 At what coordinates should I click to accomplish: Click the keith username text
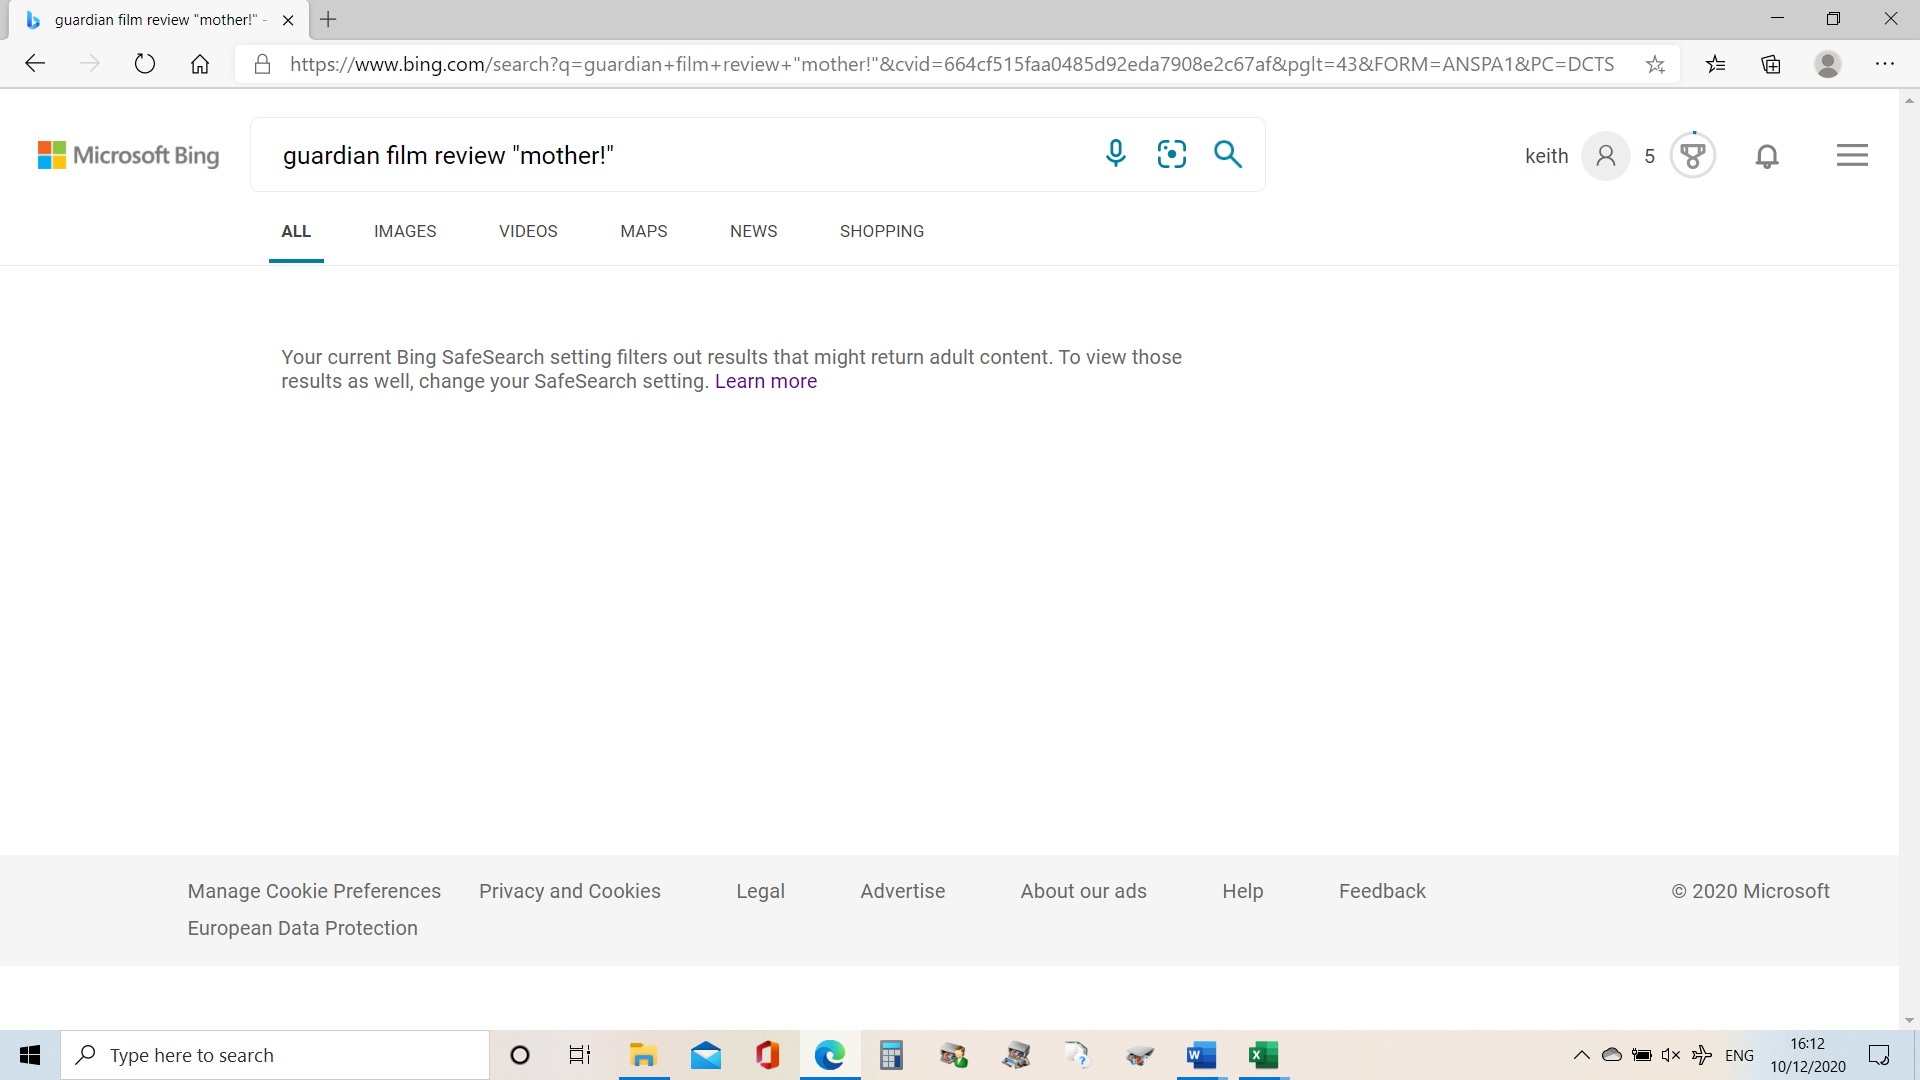(1547, 156)
